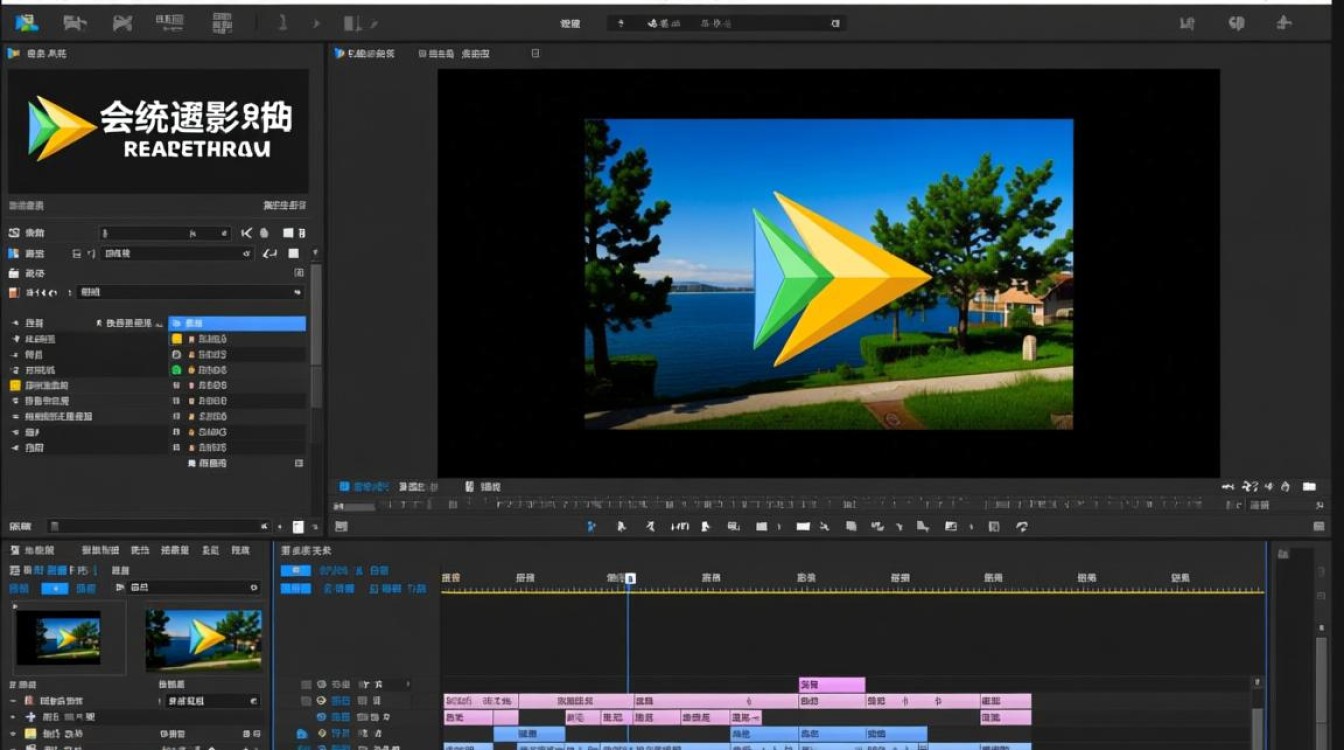Click the blue button above the left bin thumbnail
1344x750 pixels.
pyautogui.click(x=54, y=588)
